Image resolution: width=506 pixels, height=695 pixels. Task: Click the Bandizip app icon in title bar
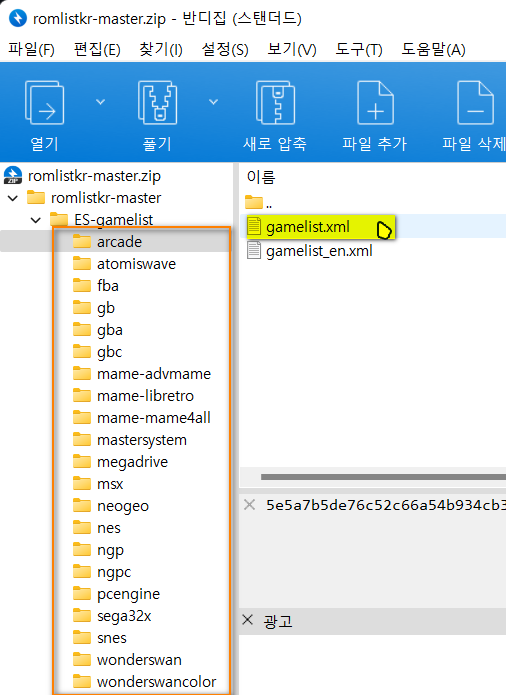tap(18, 18)
